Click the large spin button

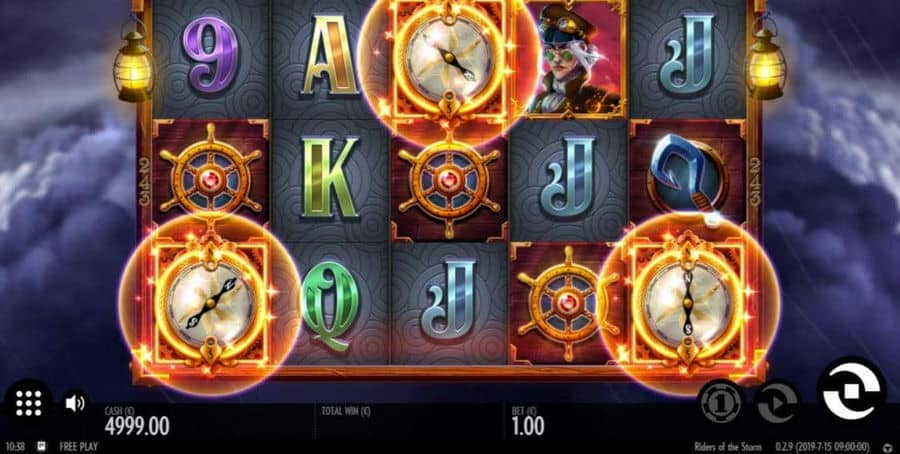point(851,391)
